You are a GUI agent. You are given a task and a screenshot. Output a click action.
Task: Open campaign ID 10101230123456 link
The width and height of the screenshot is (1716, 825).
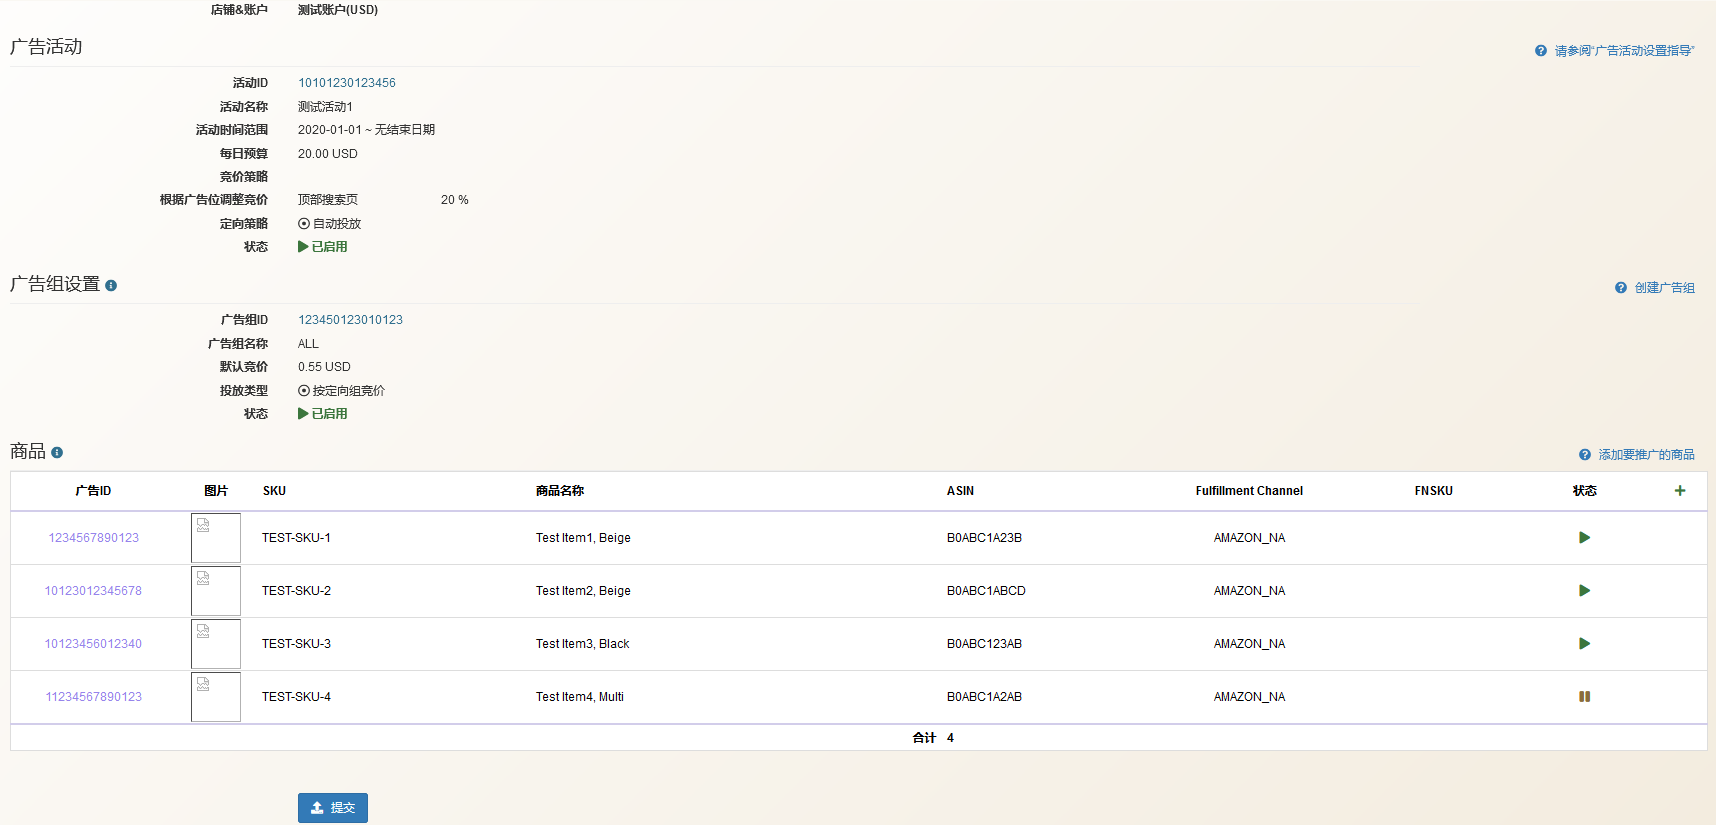point(346,83)
